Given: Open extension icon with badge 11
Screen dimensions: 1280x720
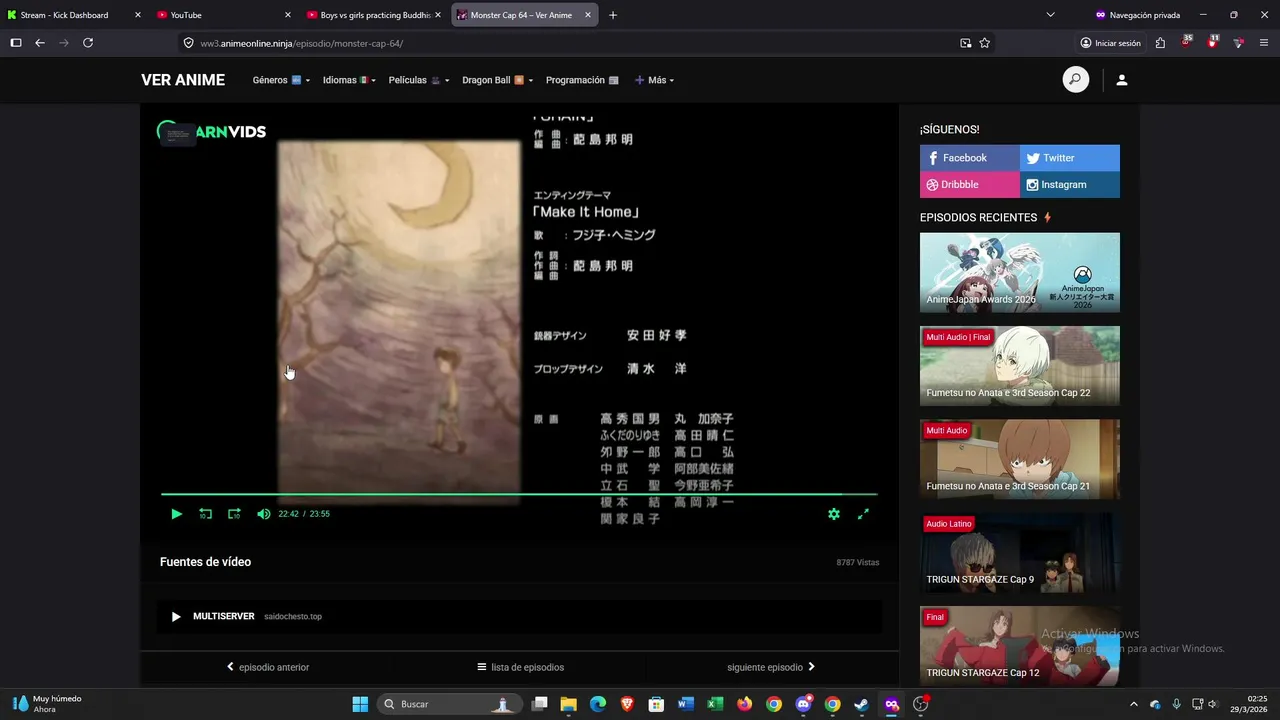Looking at the screenshot, I should click(1212, 42).
